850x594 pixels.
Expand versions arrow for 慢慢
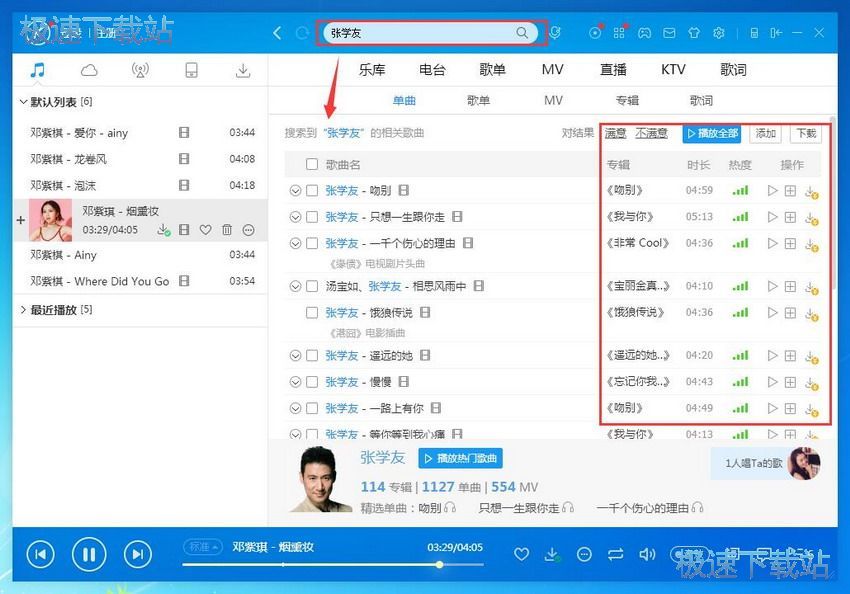(295, 382)
